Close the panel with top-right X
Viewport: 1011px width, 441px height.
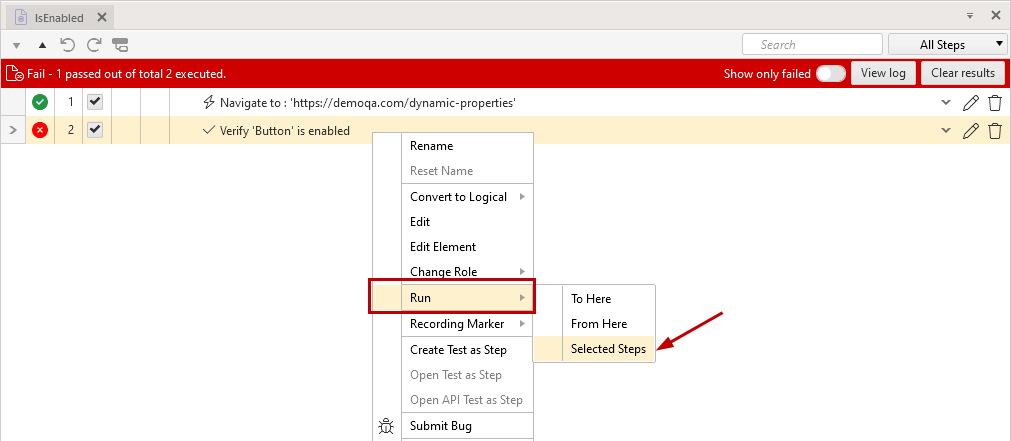pyautogui.click(x=996, y=15)
